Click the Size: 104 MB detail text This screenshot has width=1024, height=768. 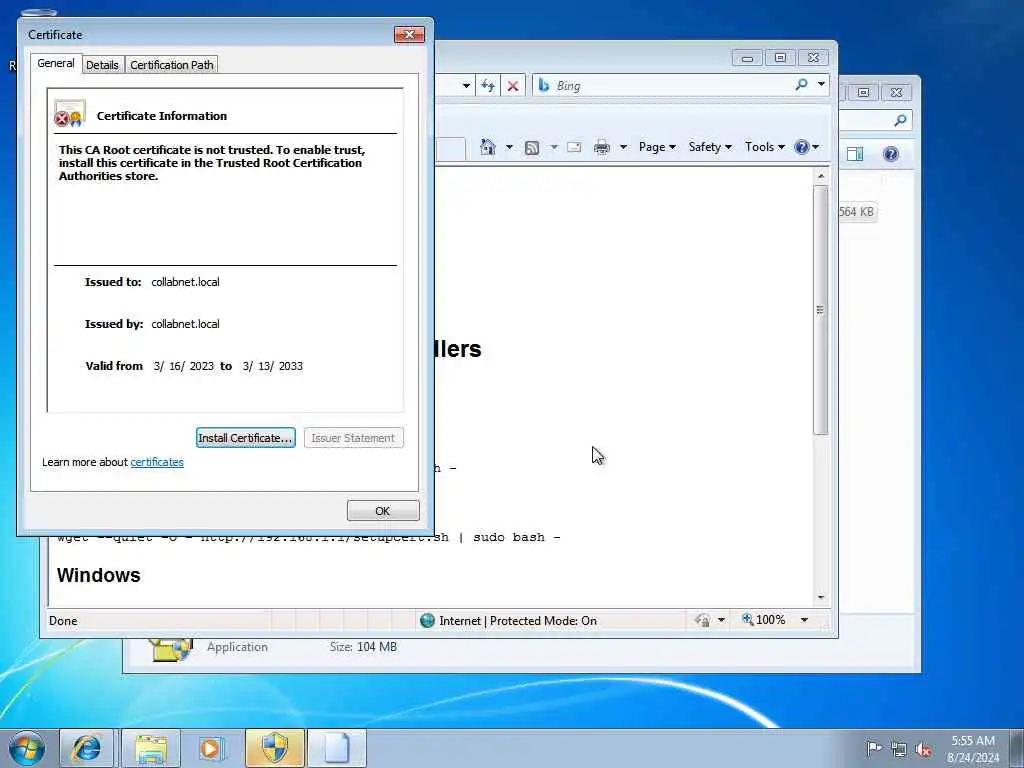coord(363,647)
